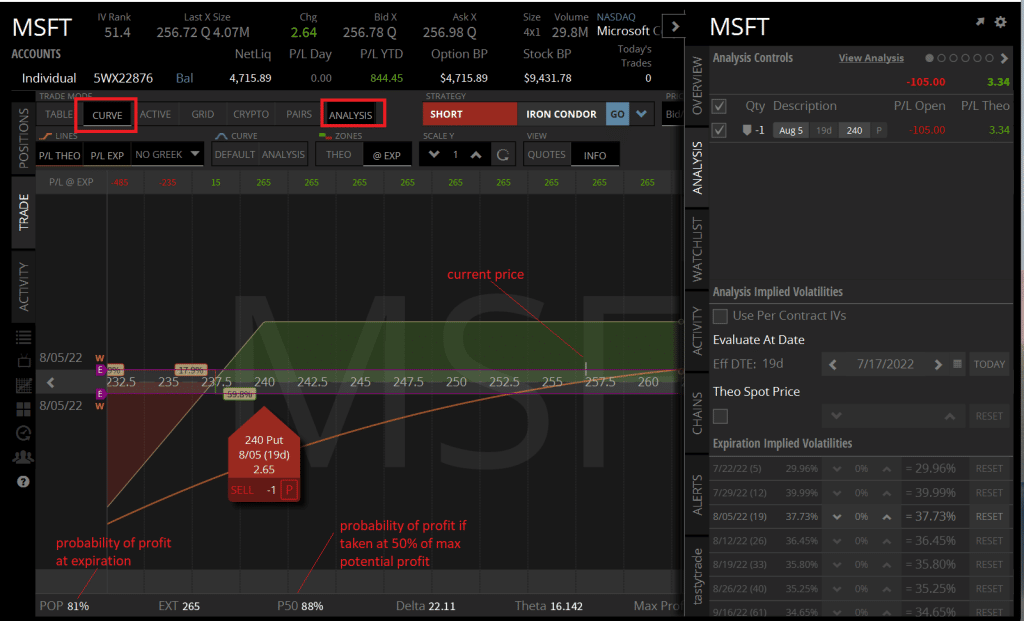
Task: Select the CRYPTO trade mode tab
Action: [249, 114]
